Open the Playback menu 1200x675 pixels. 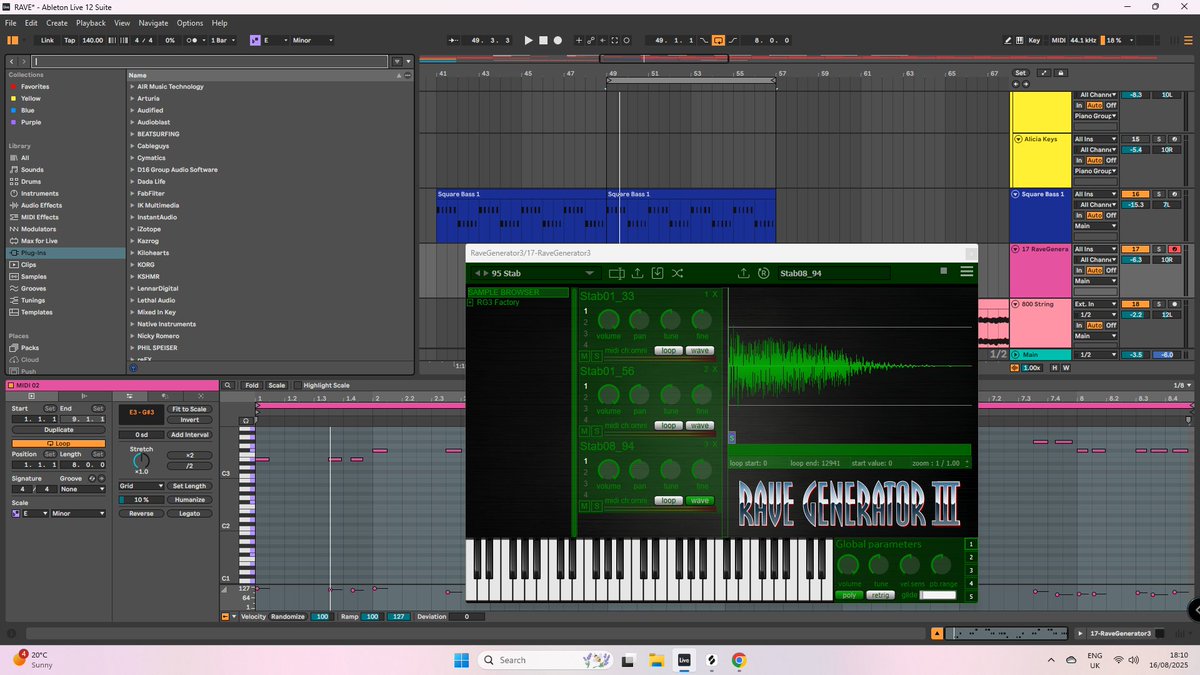coord(91,22)
